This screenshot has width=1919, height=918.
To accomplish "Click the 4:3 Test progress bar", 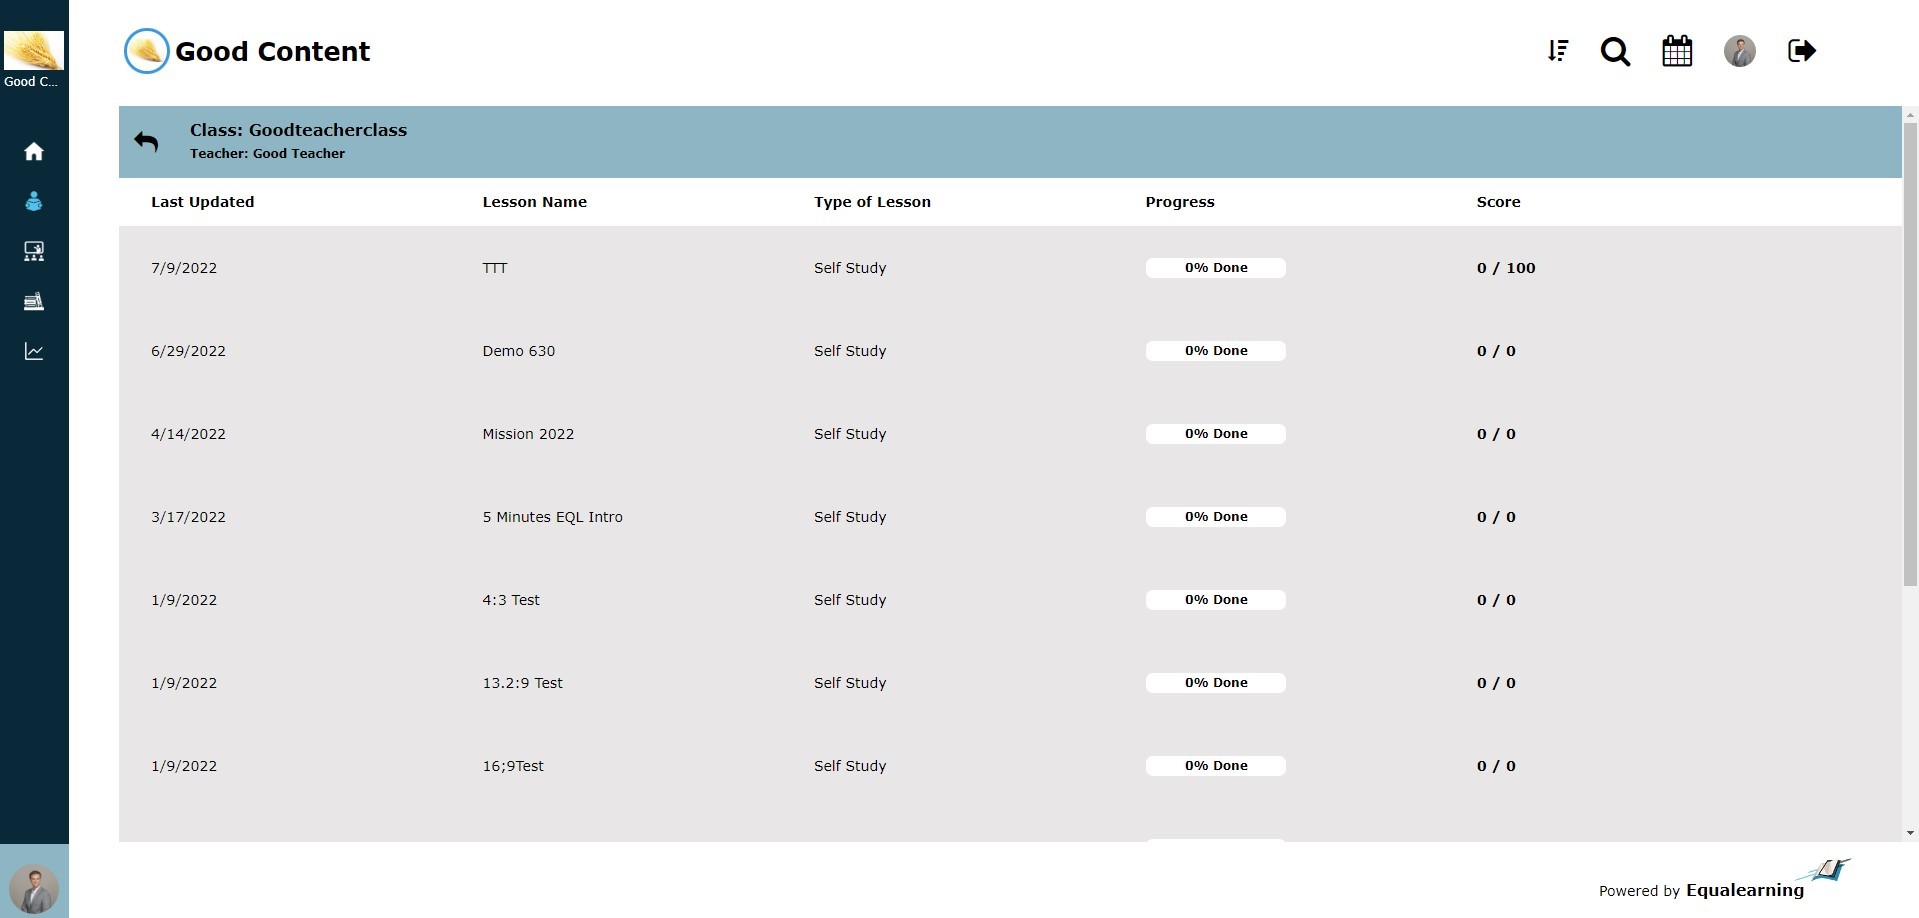I will click(1216, 600).
